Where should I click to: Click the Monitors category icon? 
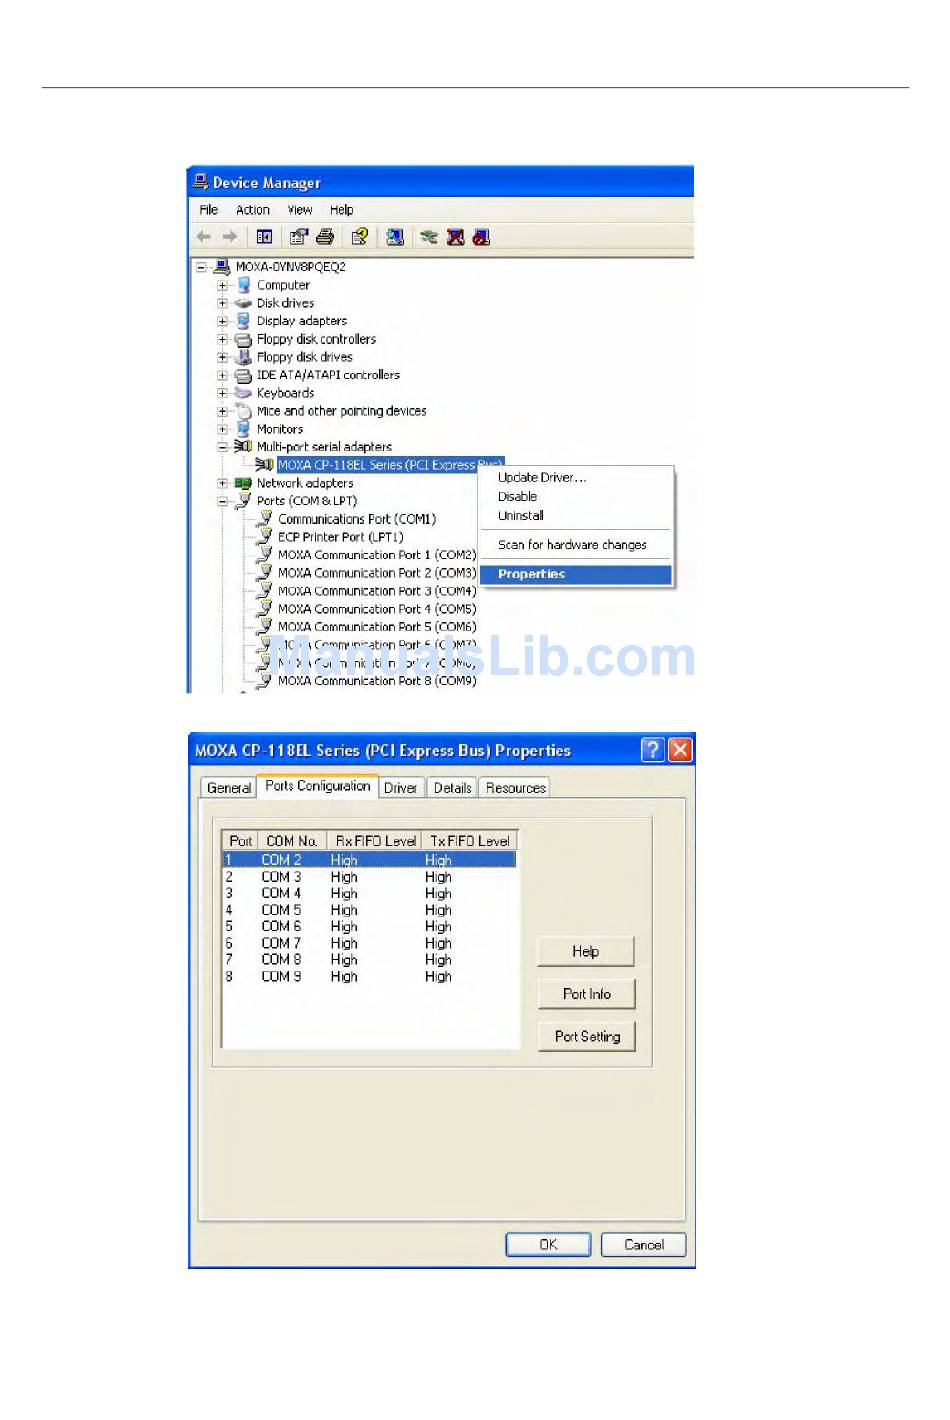(x=243, y=429)
